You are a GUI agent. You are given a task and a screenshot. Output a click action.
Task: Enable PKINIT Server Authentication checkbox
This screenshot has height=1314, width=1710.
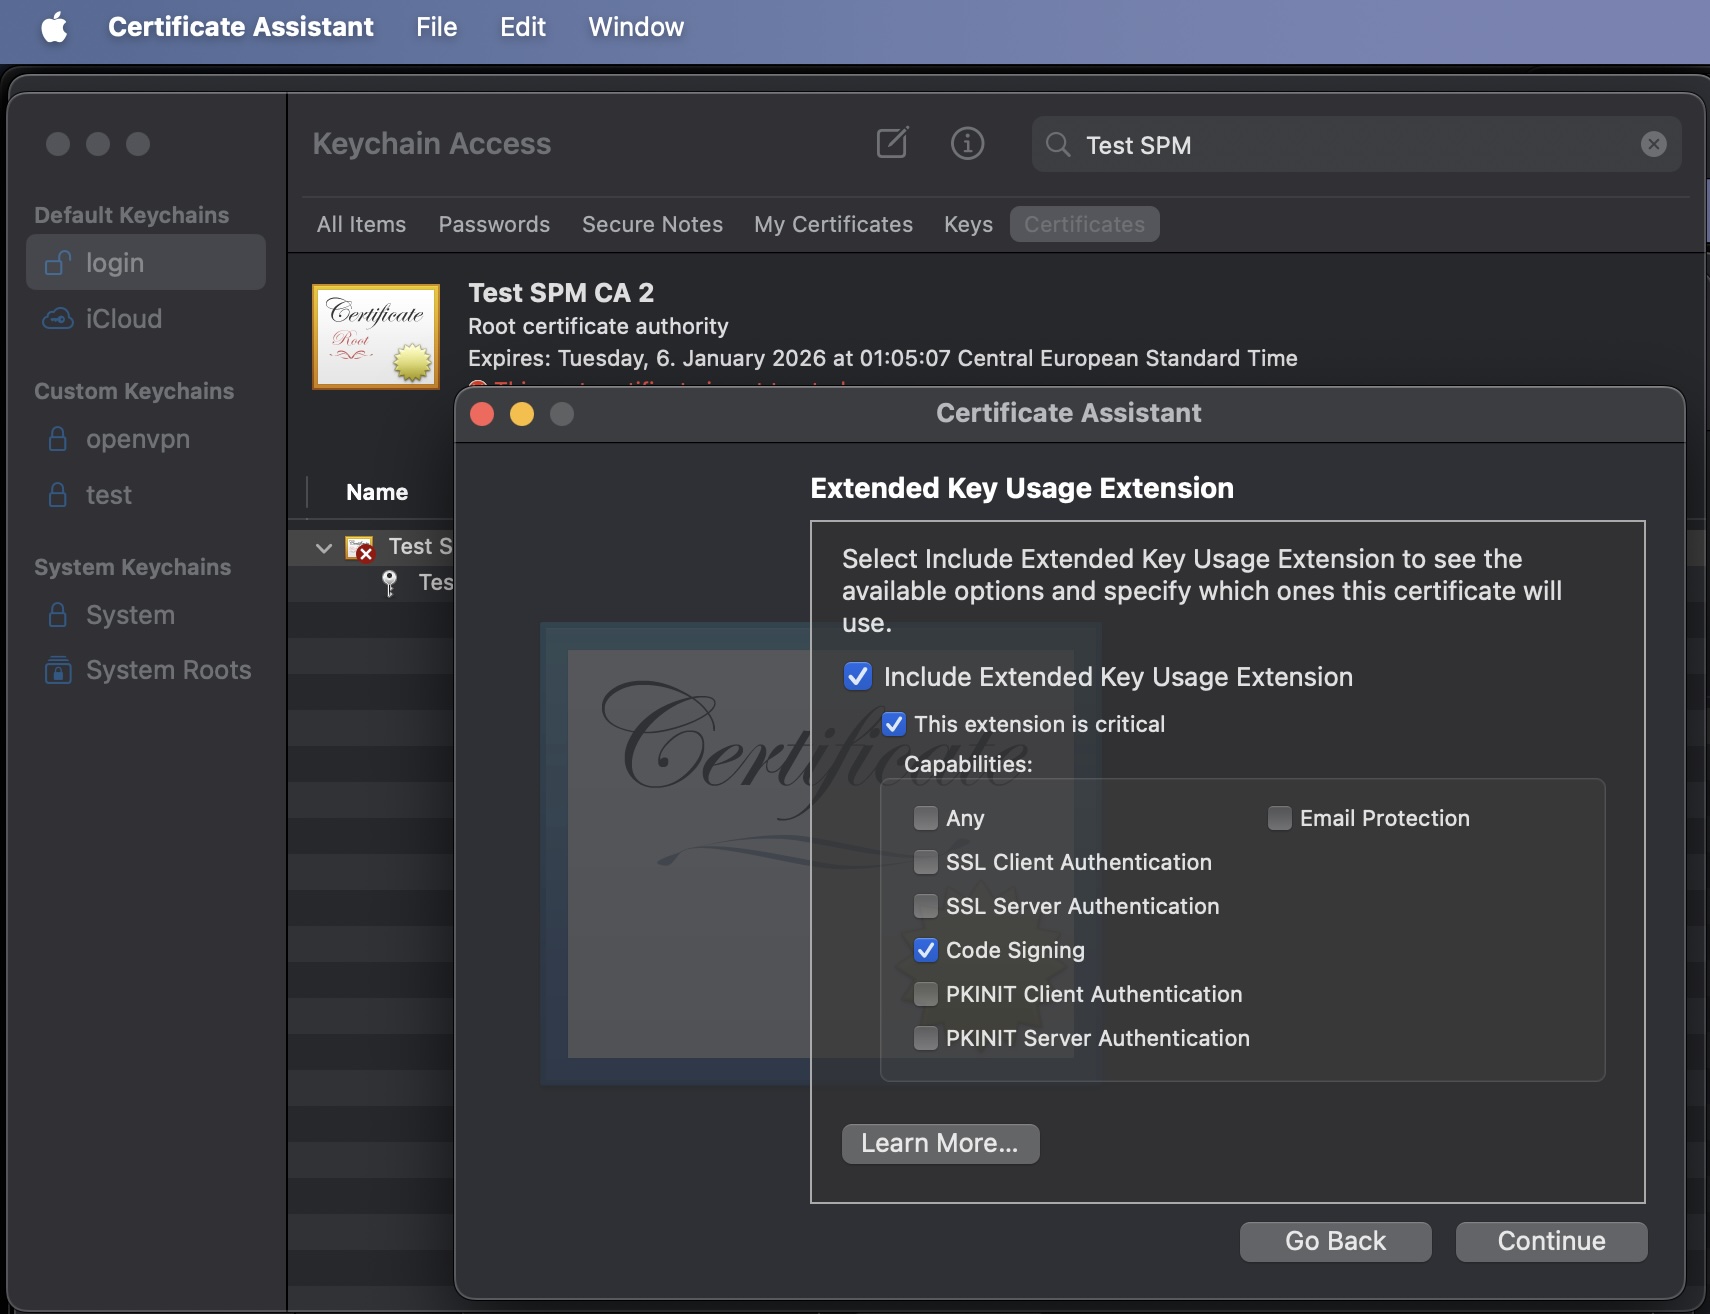(926, 1038)
